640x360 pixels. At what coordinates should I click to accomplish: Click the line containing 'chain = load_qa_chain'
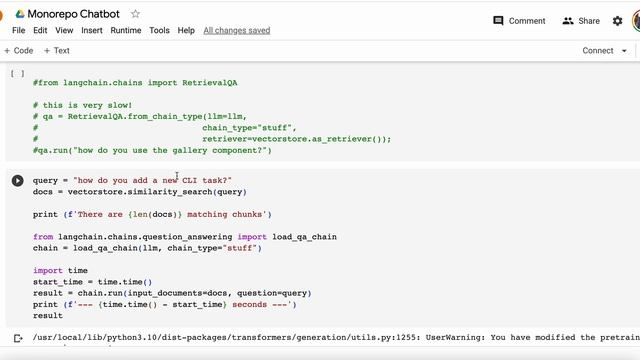147,248
